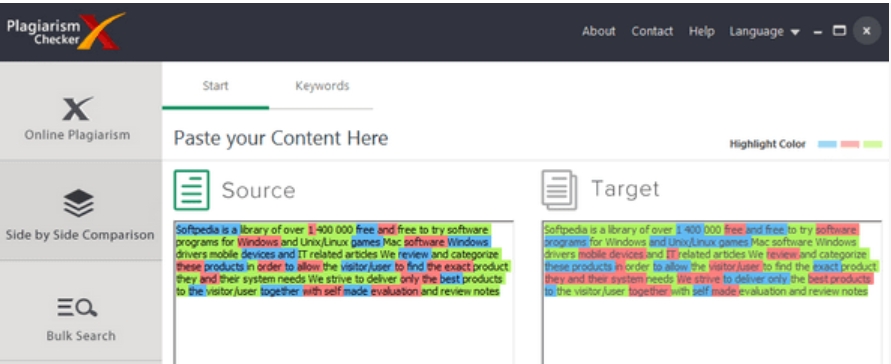
Task: Switch to the Start tab
Action: pos(215,86)
